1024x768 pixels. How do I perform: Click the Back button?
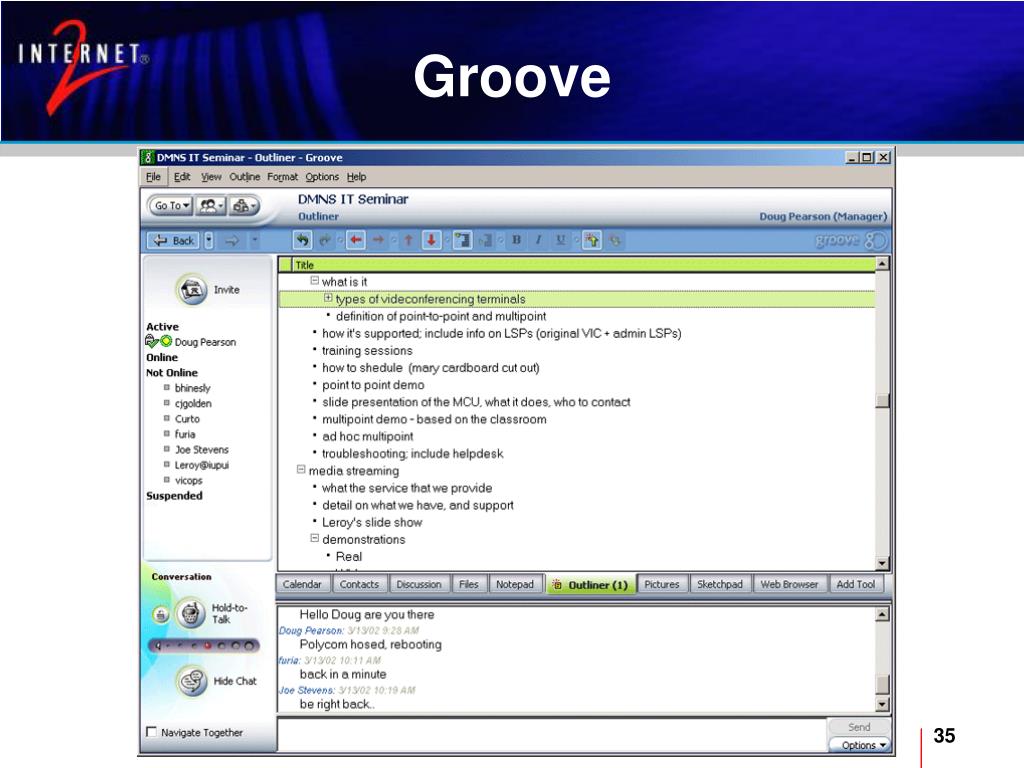point(174,241)
